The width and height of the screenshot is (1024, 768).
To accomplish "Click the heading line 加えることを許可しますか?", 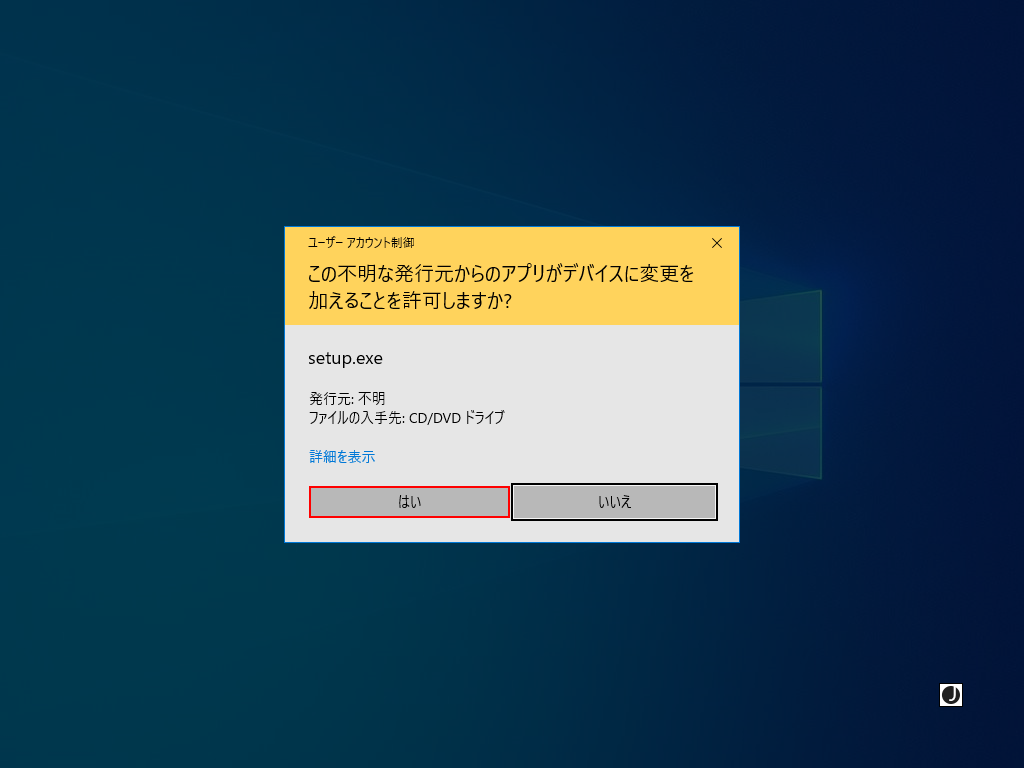I will coord(410,300).
